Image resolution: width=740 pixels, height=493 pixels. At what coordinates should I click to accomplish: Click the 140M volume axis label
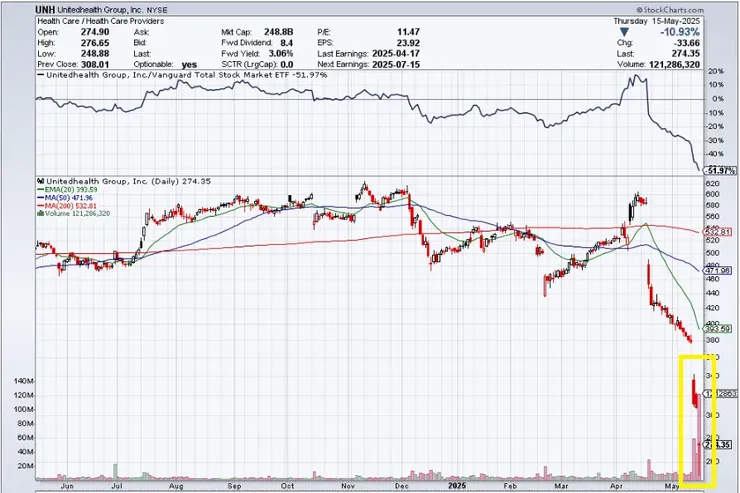point(24,381)
